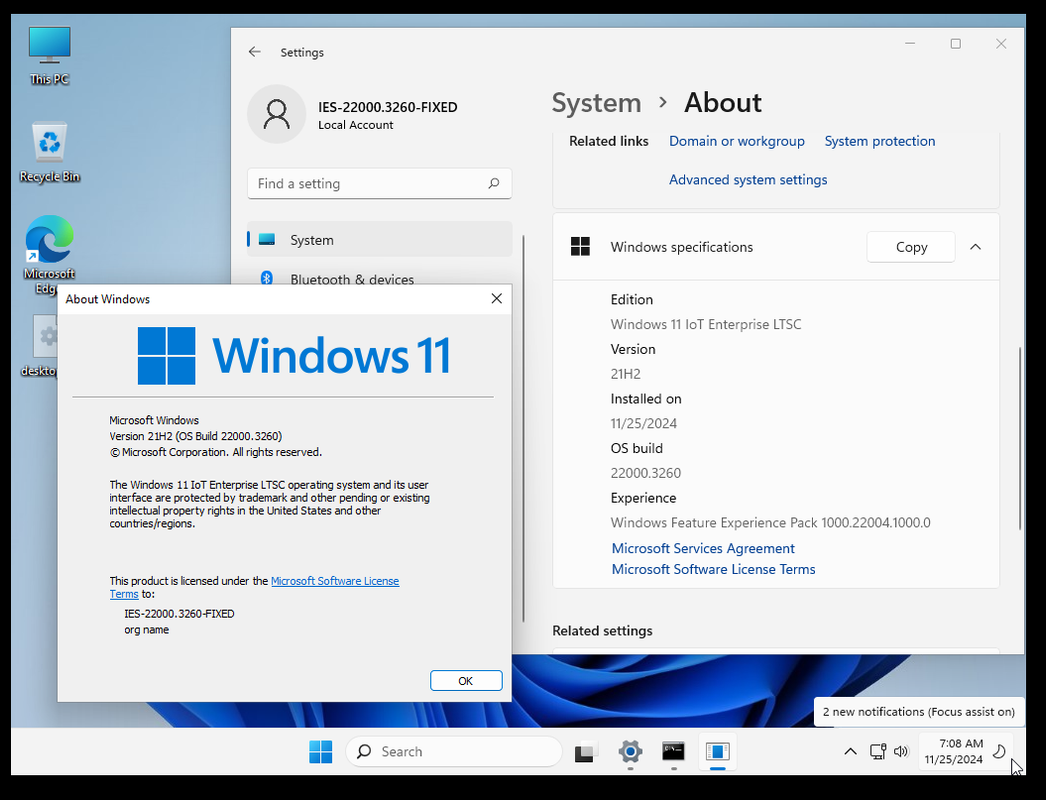Open Domain or workgroup link
Viewport: 1046px width, 800px height.
(x=736, y=141)
